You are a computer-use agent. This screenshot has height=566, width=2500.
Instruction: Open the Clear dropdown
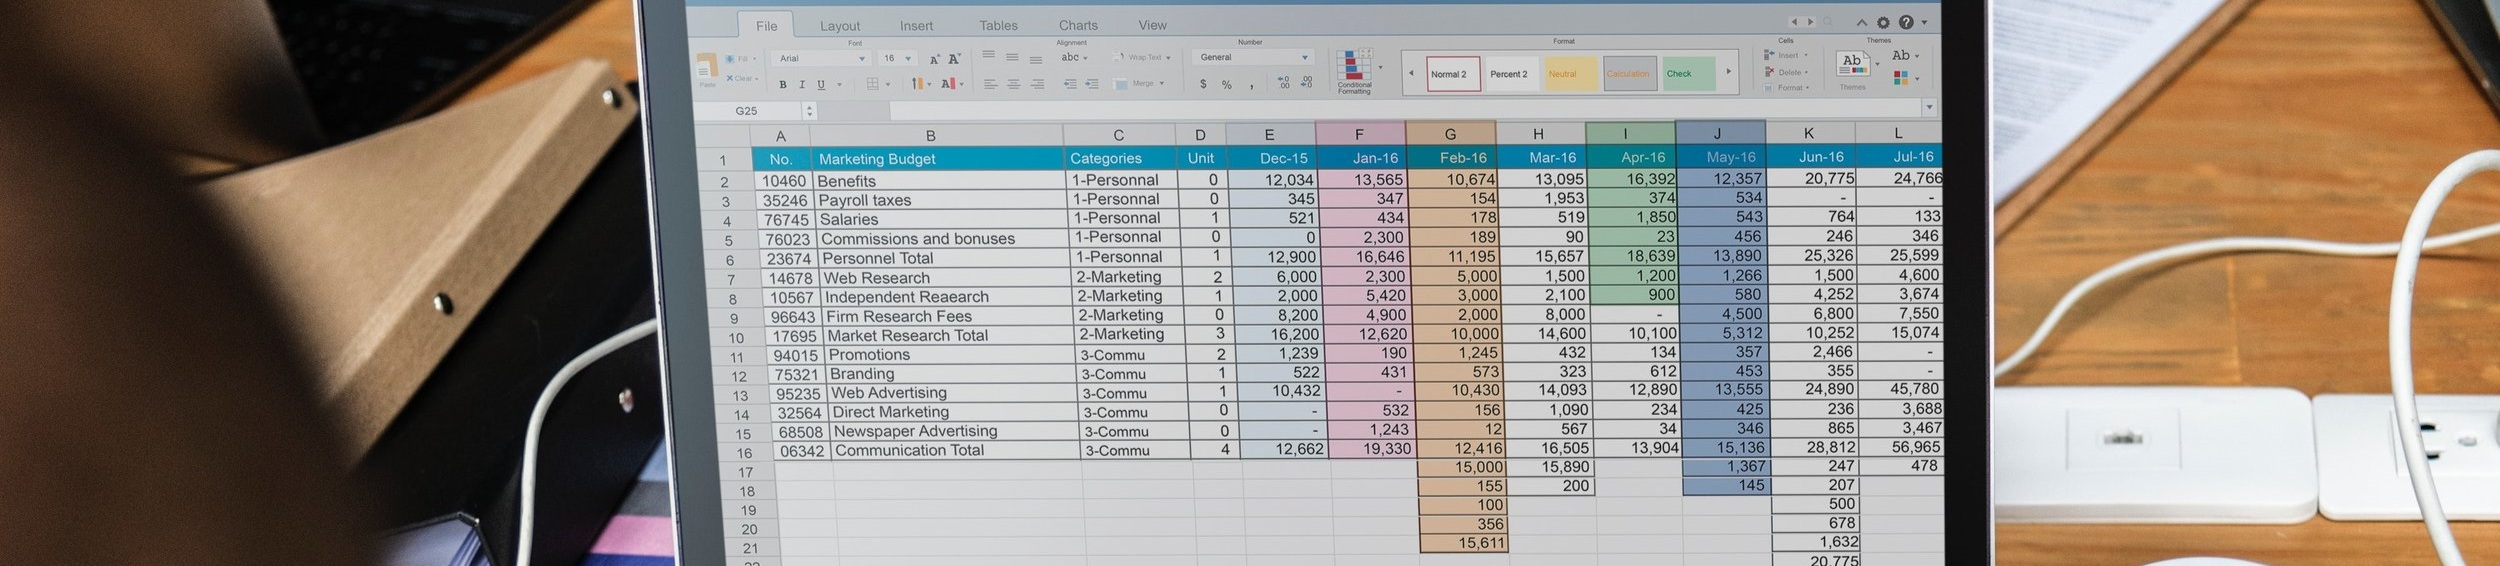(742, 78)
